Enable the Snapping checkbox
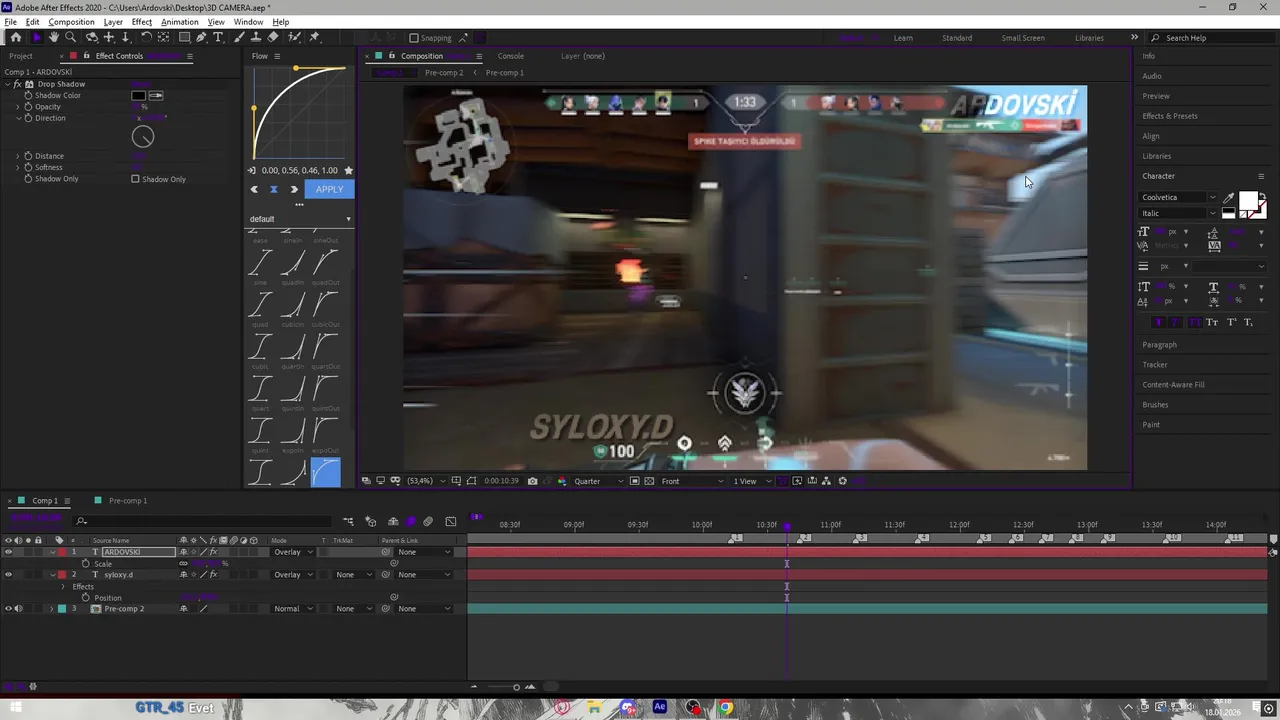 click(413, 38)
